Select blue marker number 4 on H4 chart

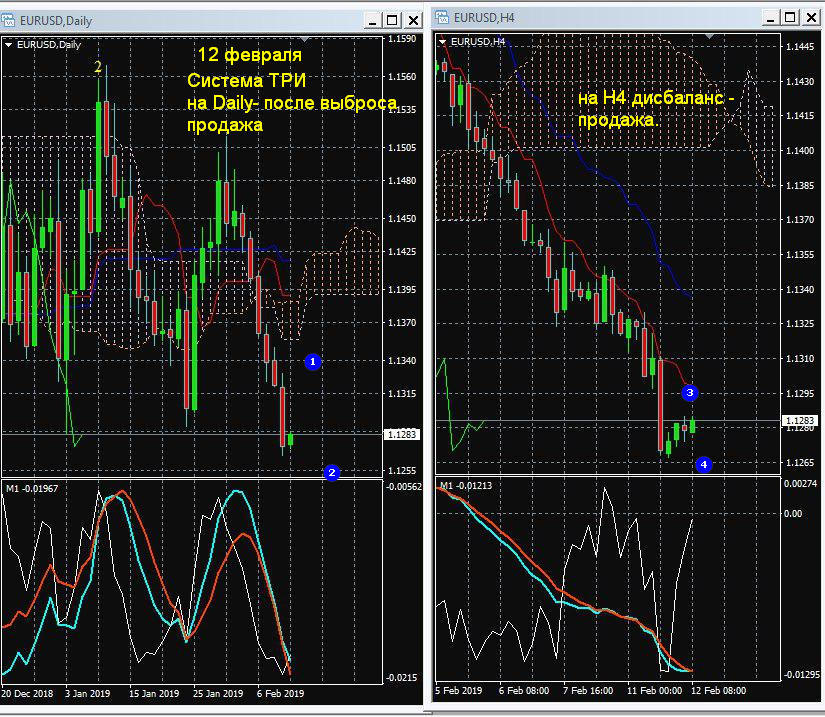[x=704, y=464]
